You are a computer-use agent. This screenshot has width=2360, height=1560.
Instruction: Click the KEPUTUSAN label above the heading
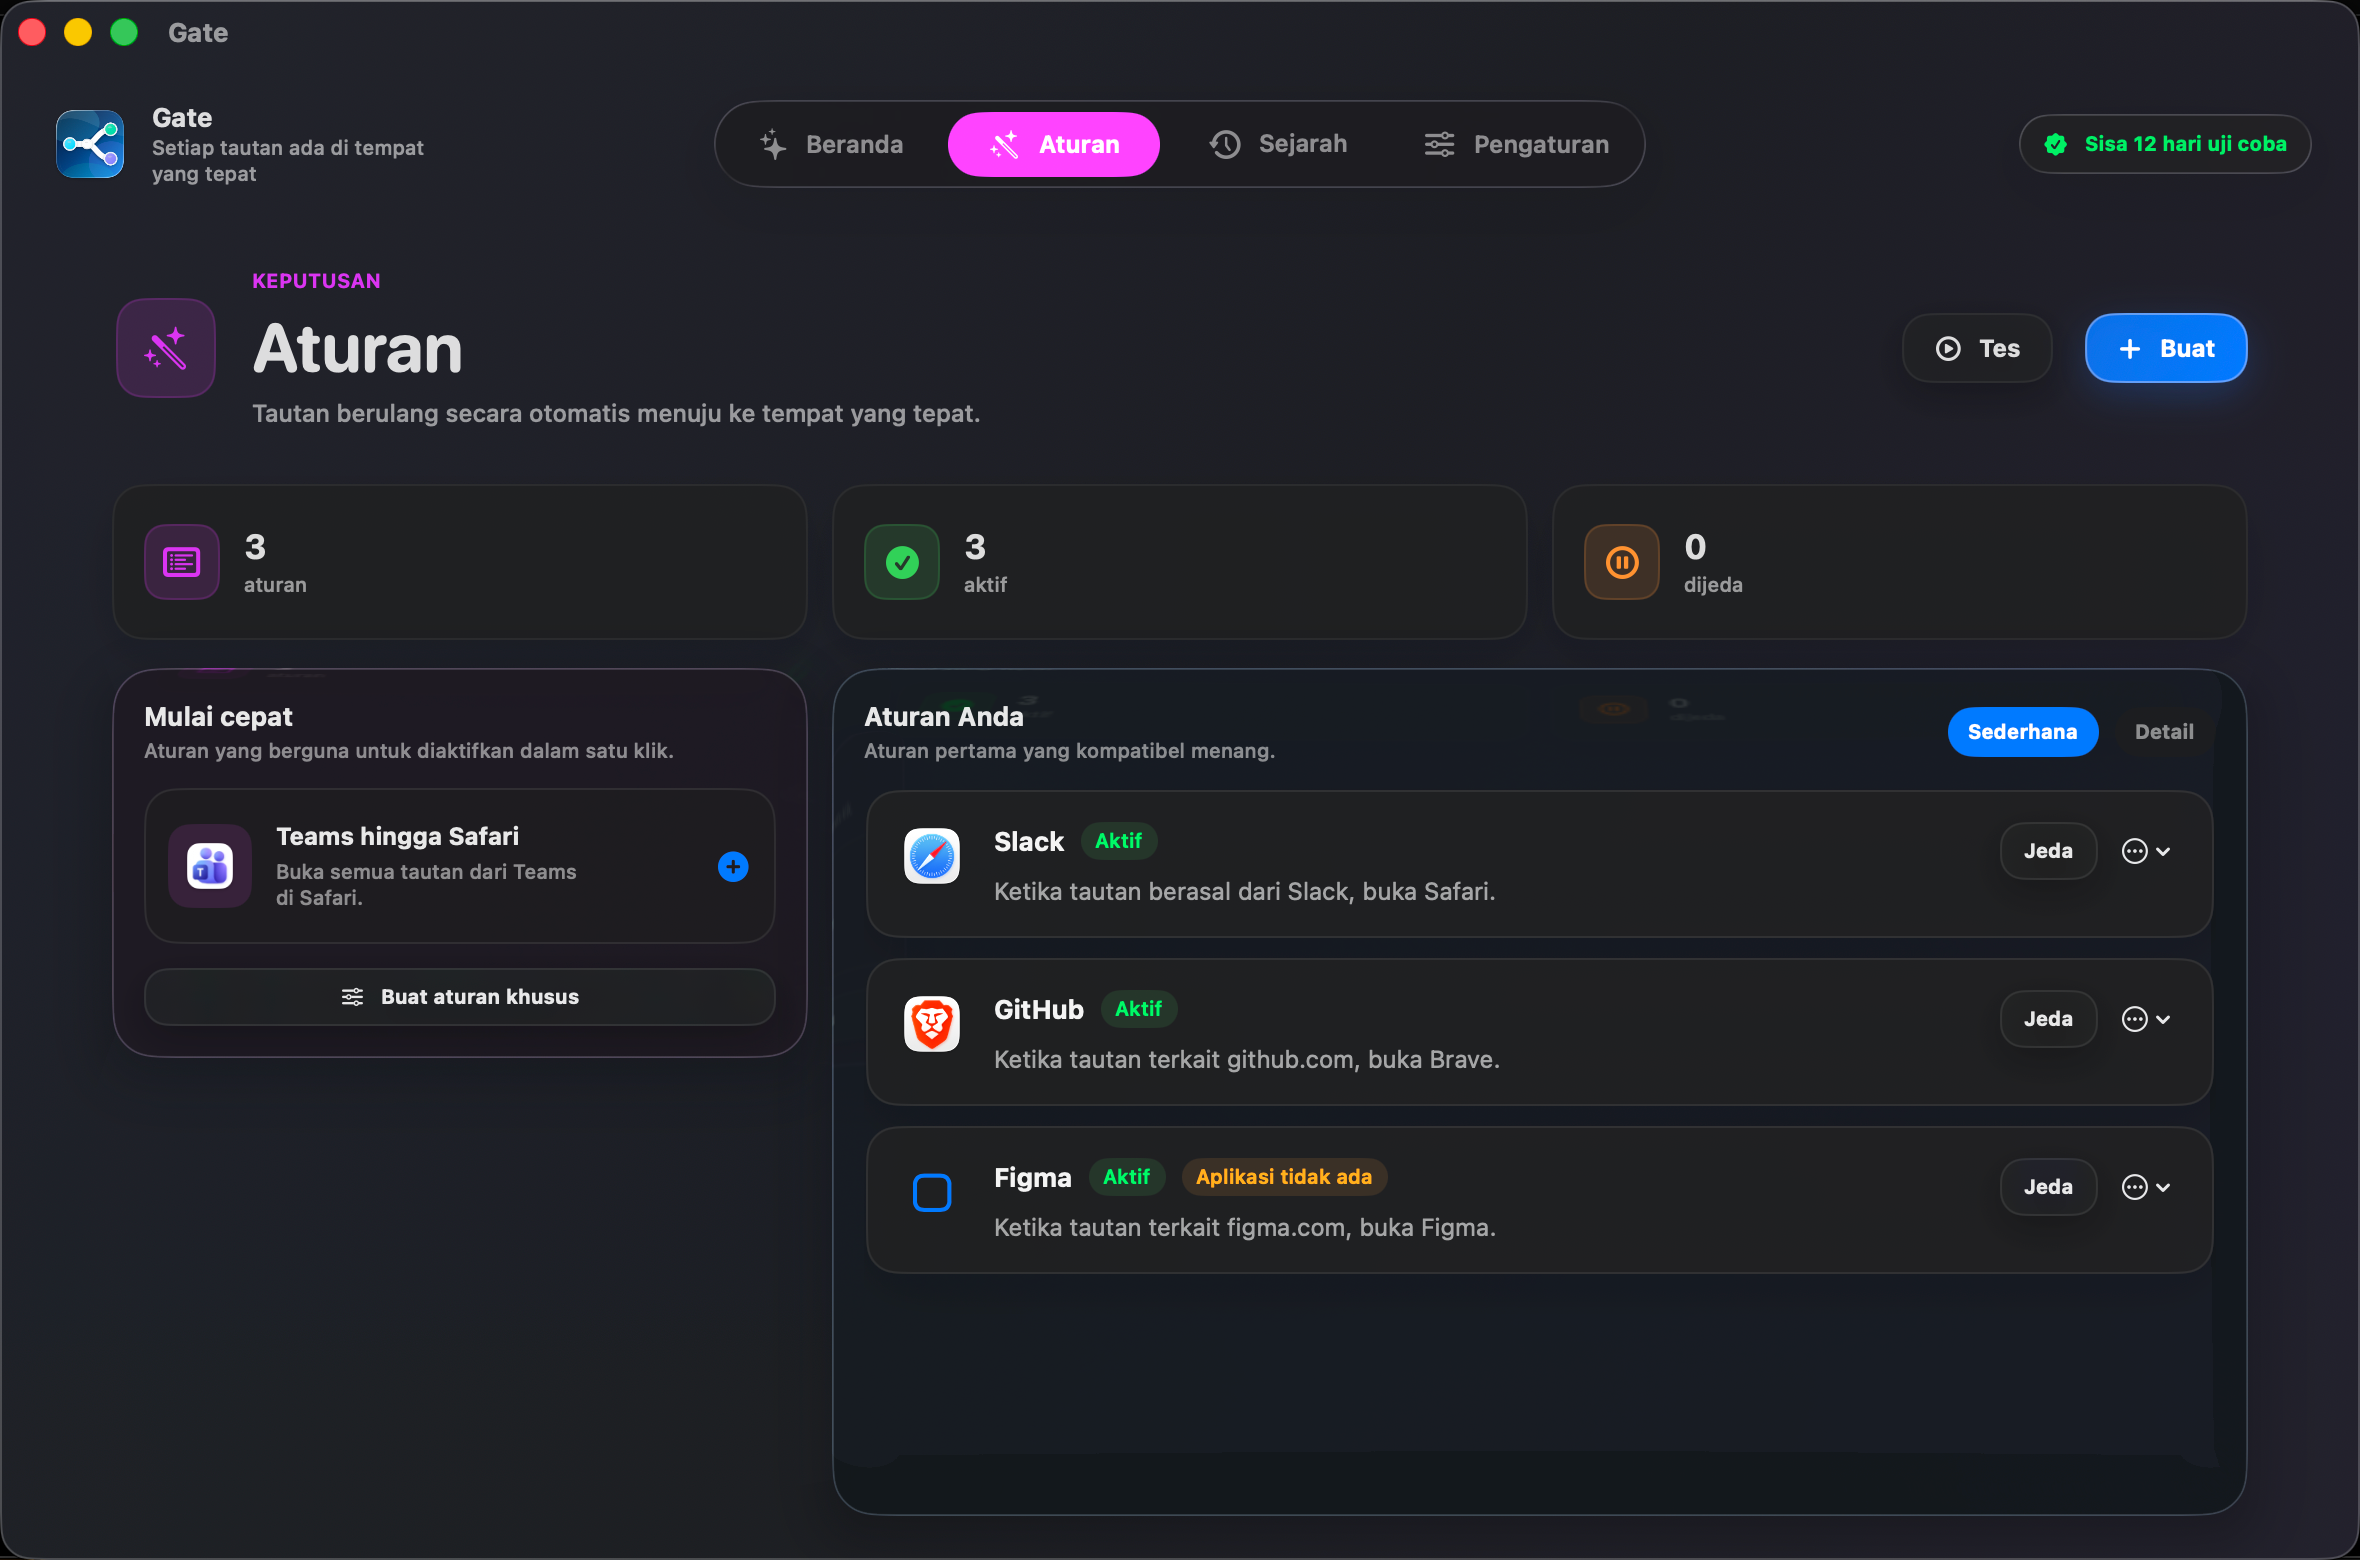(x=316, y=281)
